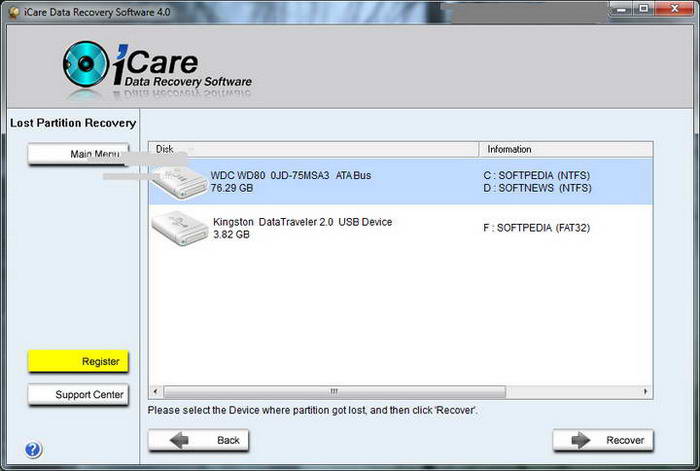Click Recover to start partition recovery
Viewport: 700px width, 471px height.
(603, 440)
